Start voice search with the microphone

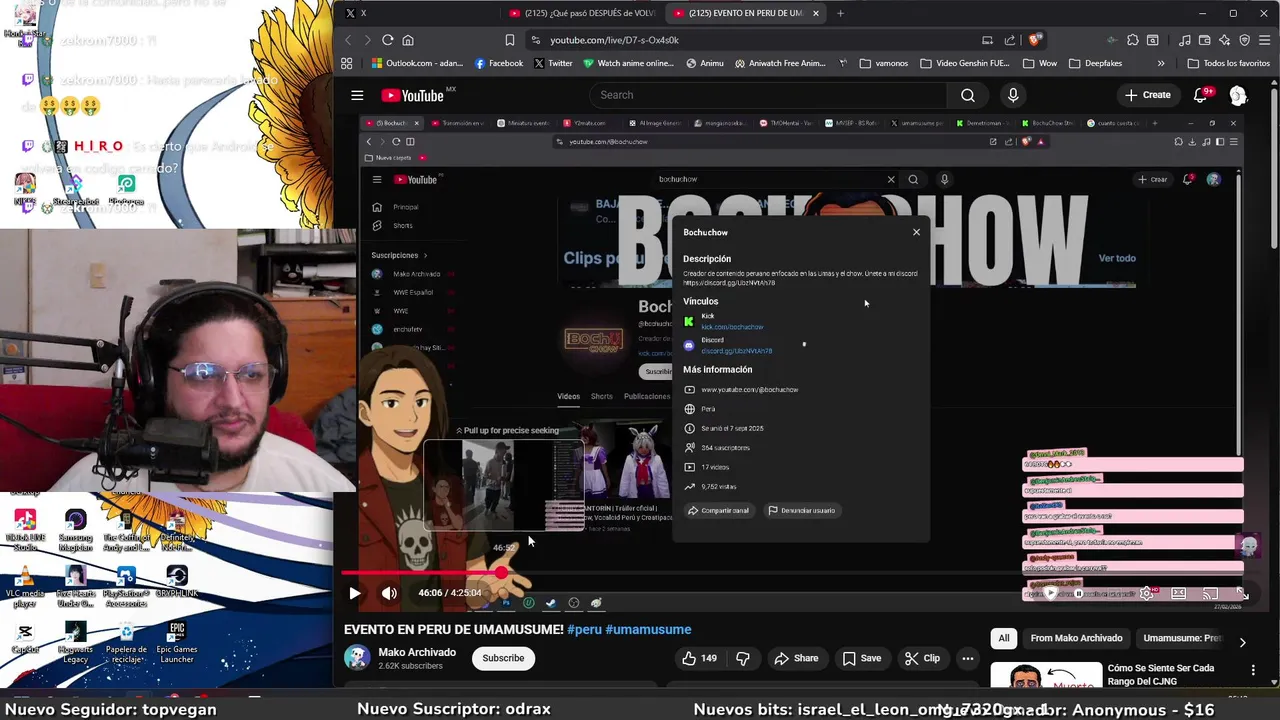[1013, 95]
